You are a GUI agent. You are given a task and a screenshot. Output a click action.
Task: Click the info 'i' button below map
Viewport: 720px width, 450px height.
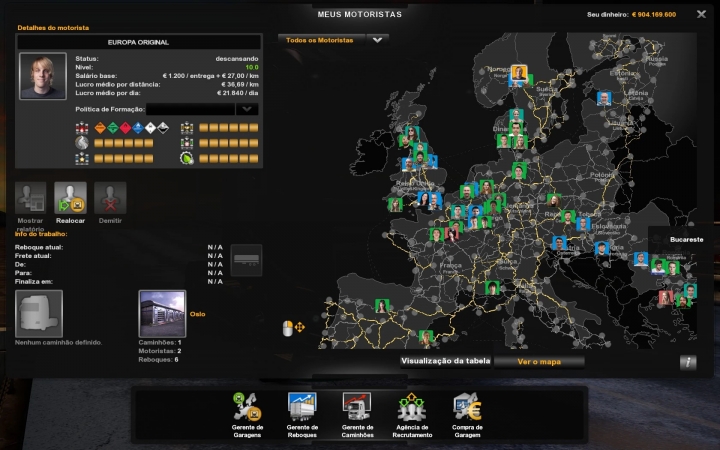[x=688, y=362]
